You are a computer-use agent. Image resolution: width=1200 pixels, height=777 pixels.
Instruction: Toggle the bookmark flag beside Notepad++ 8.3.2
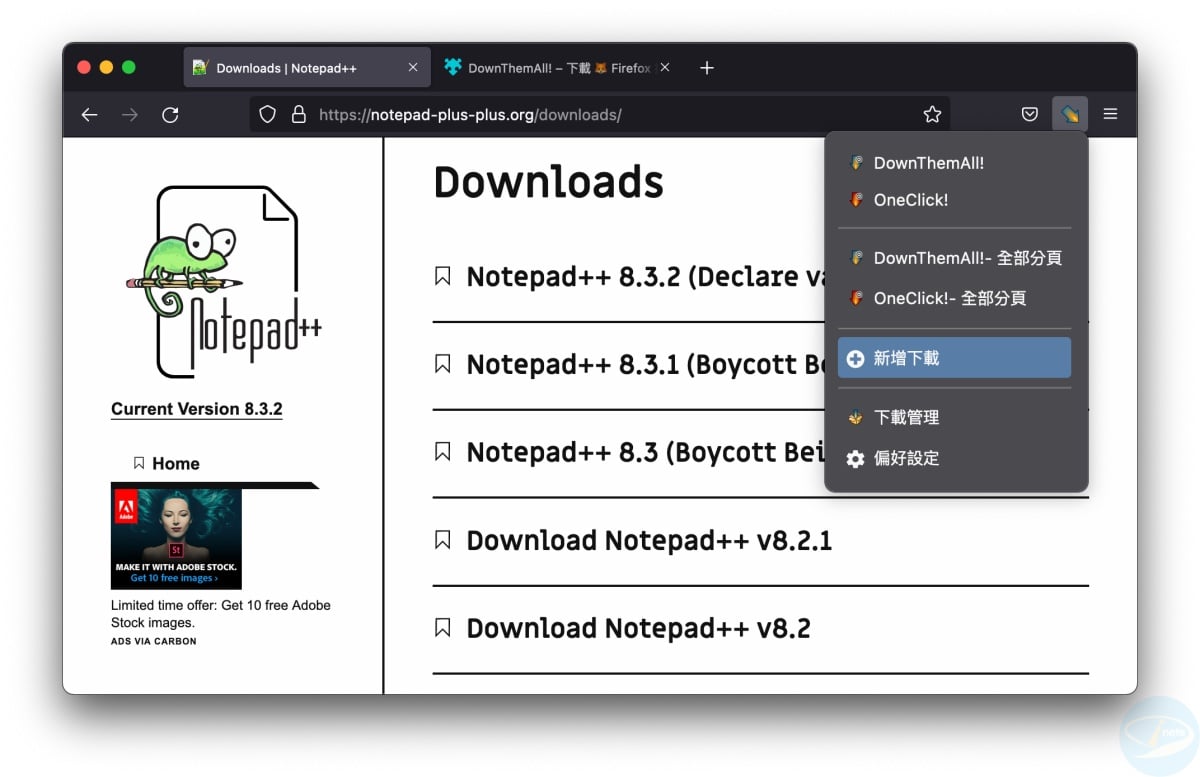[442, 275]
